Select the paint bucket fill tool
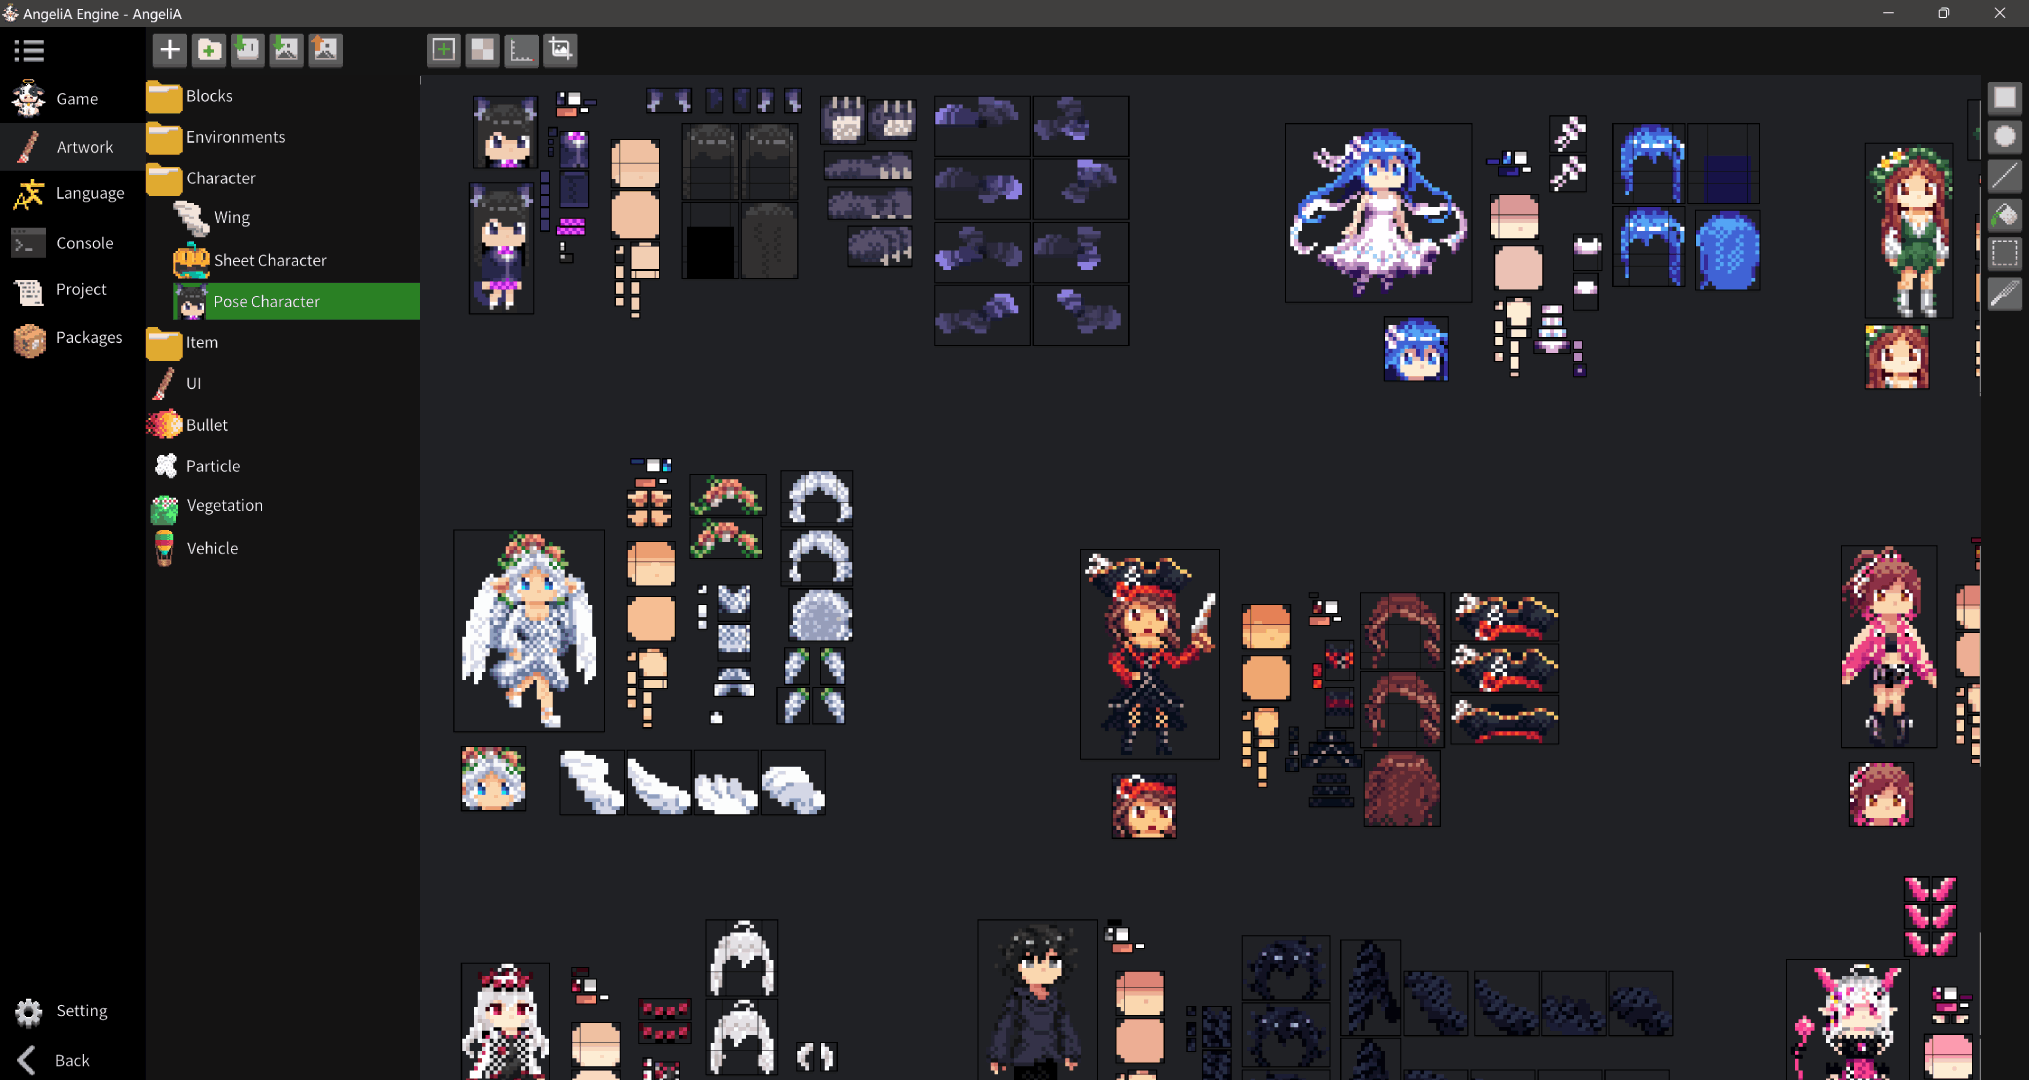Screen dimensions: 2029x1080 [x=2004, y=215]
